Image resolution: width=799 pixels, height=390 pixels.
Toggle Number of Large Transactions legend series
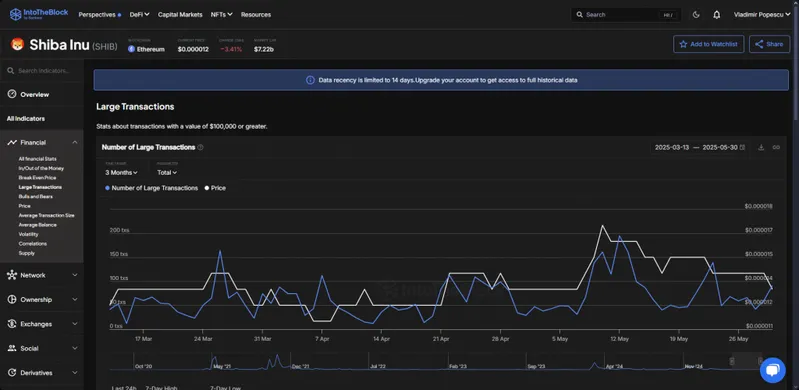151,188
